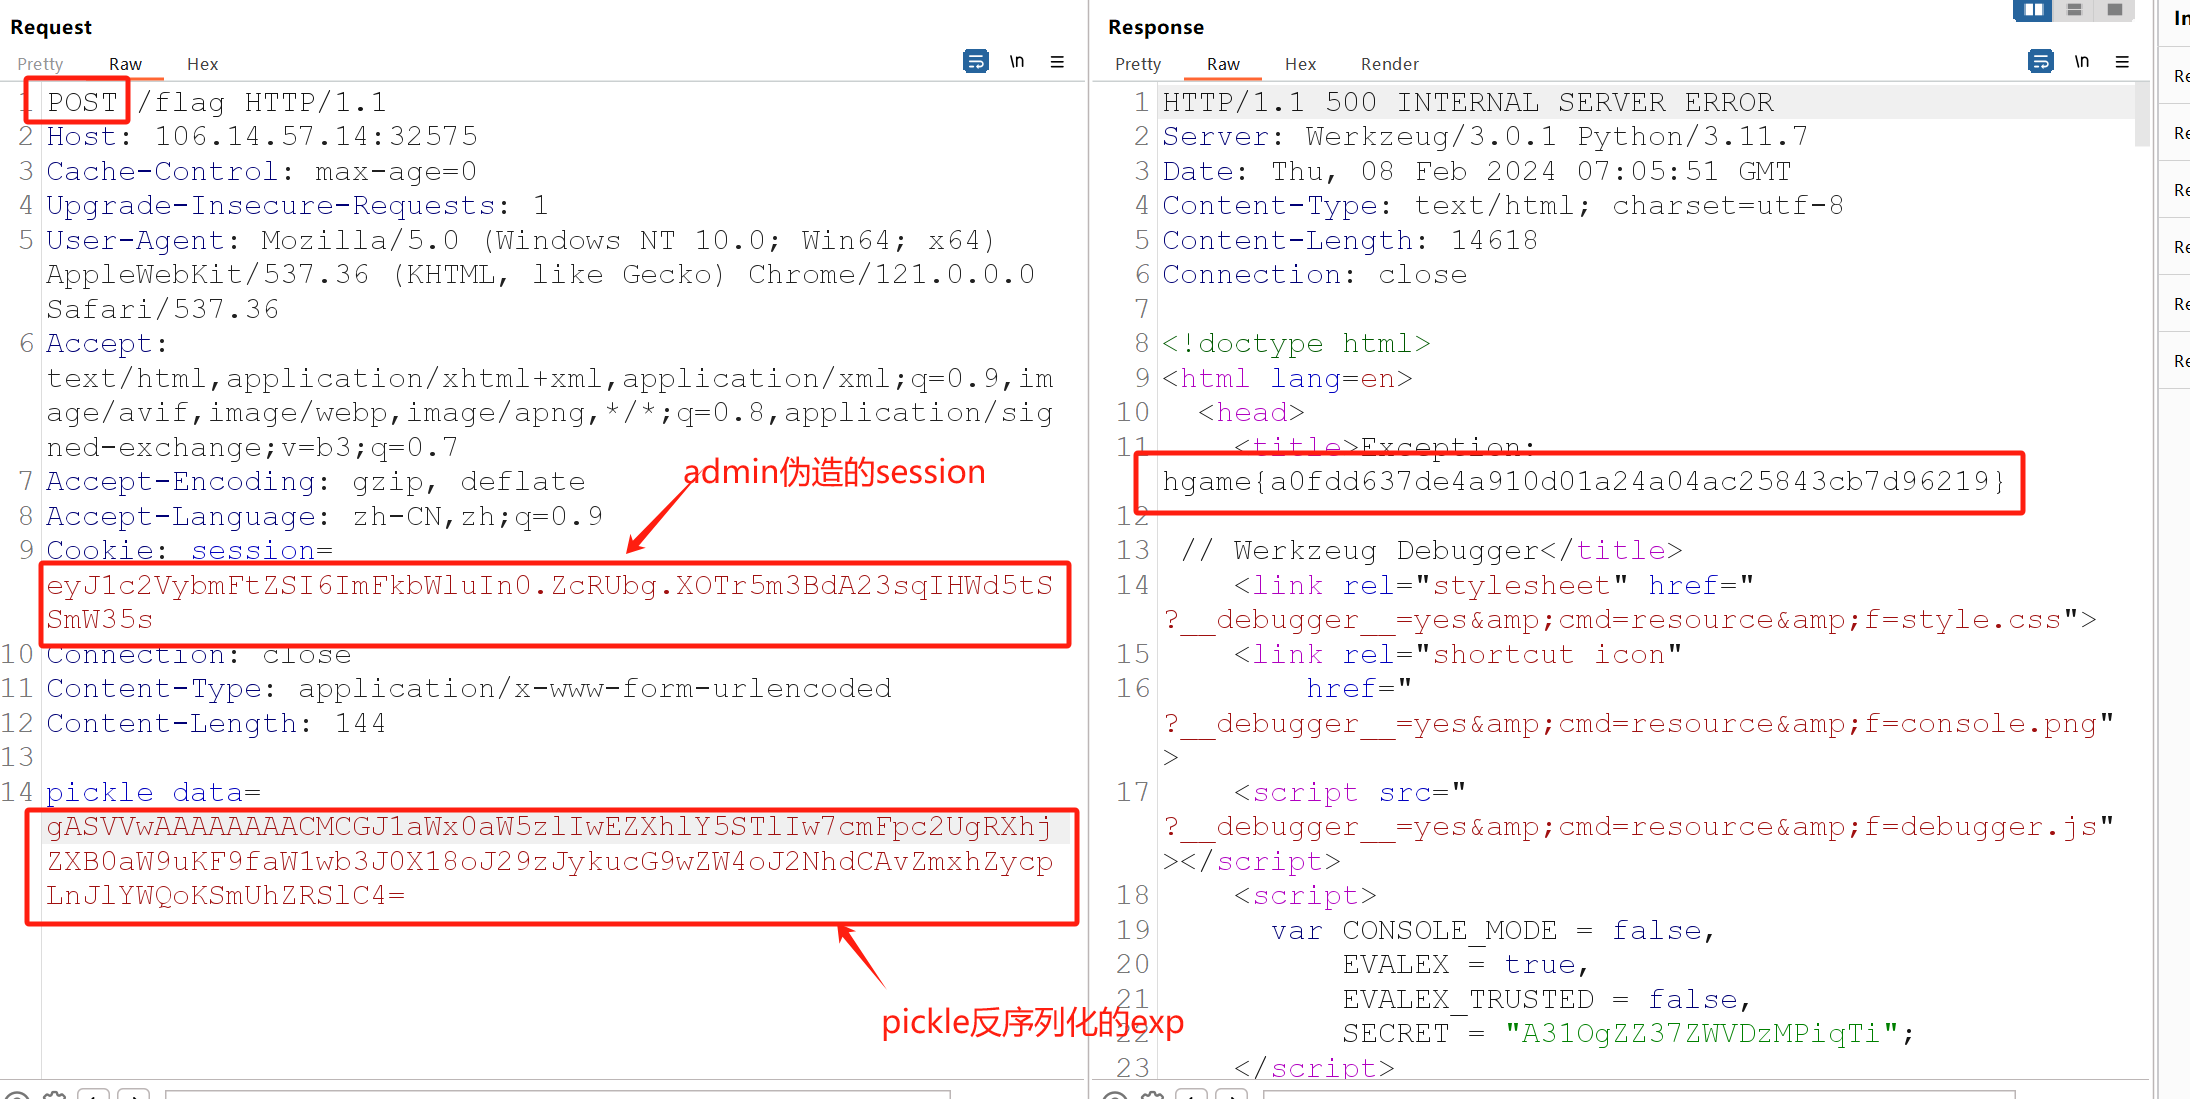
Task: Toggle word wrap in Response panel
Action: (x=2040, y=62)
